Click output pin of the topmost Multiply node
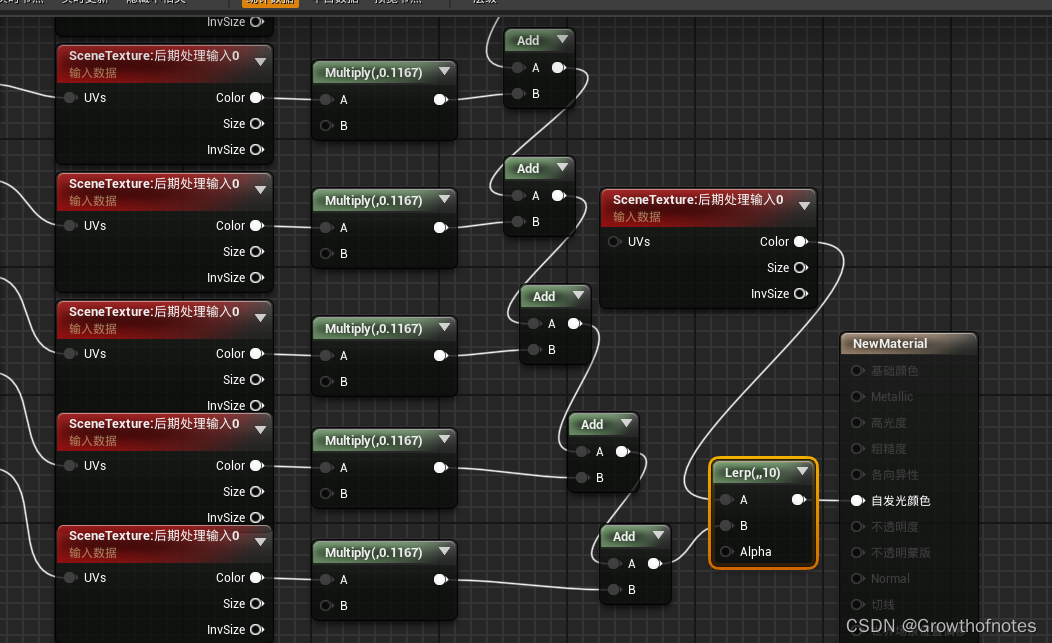1052x643 pixels. pos(440,100)
